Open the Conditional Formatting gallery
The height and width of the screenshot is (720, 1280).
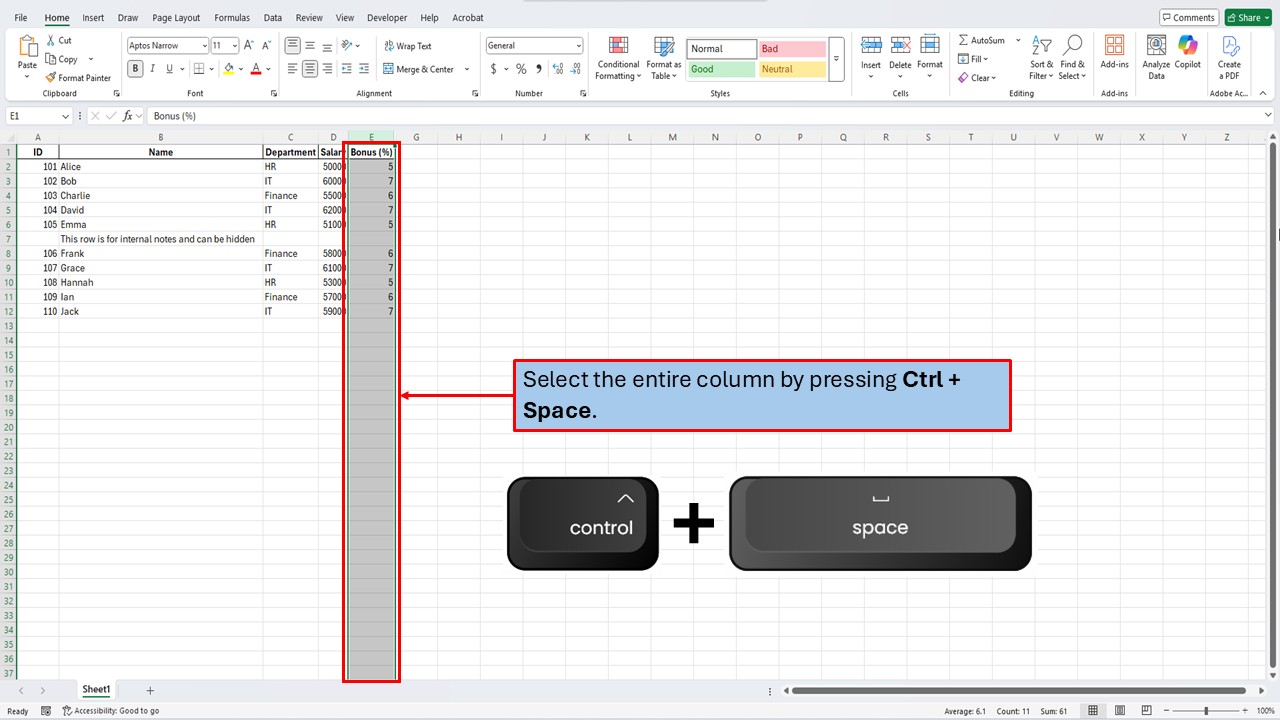coord(617,58)
